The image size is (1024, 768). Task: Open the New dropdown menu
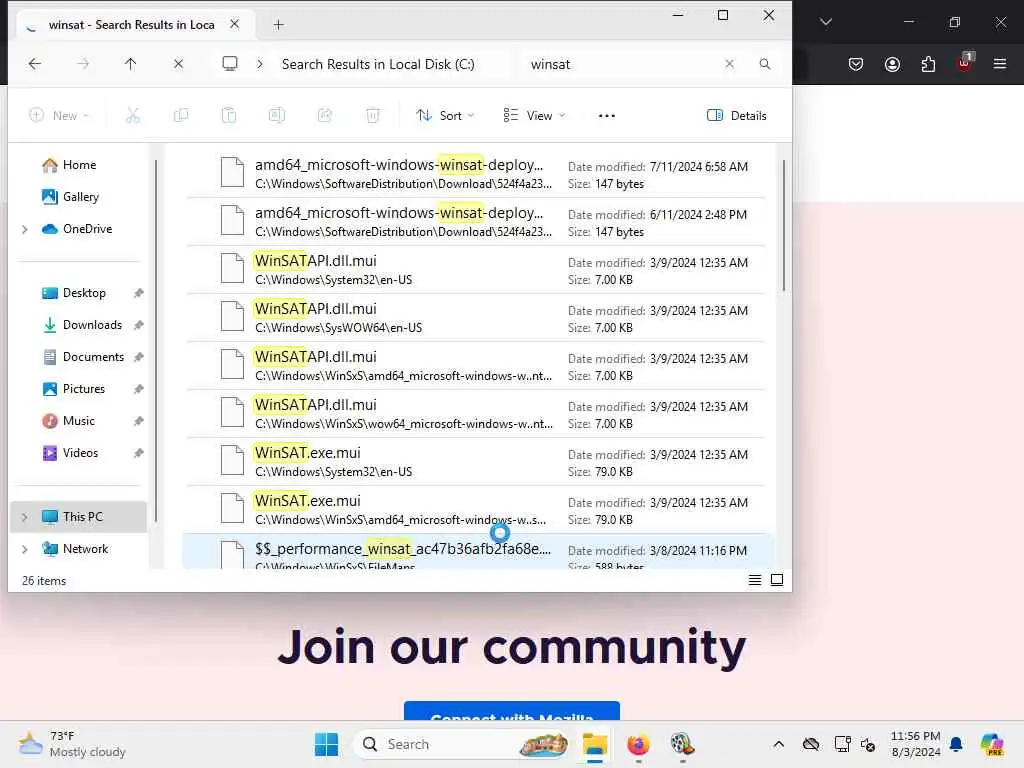coord(59,116)
